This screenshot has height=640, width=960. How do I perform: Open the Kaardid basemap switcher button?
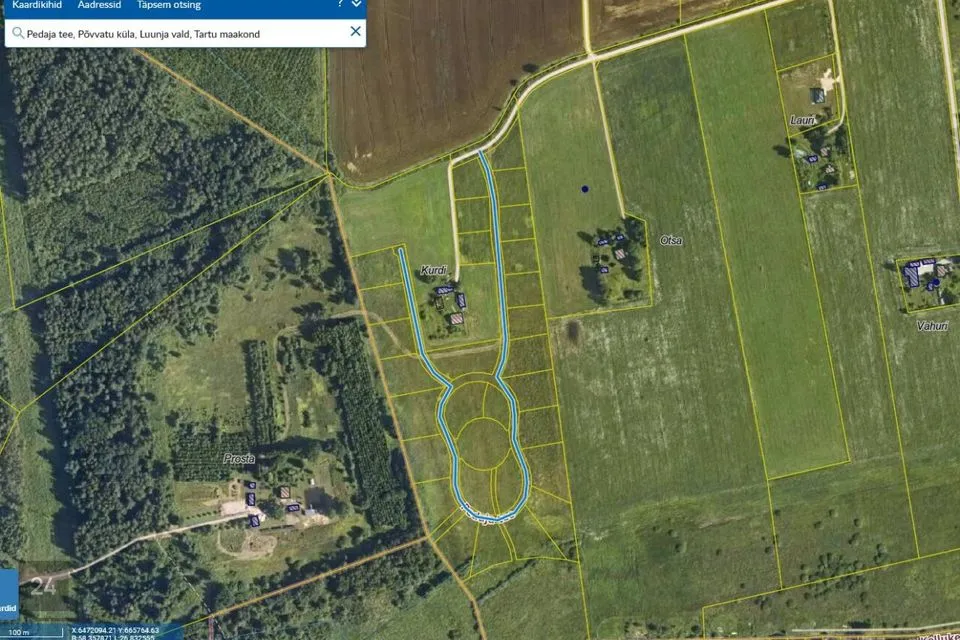tap(8, 594)
